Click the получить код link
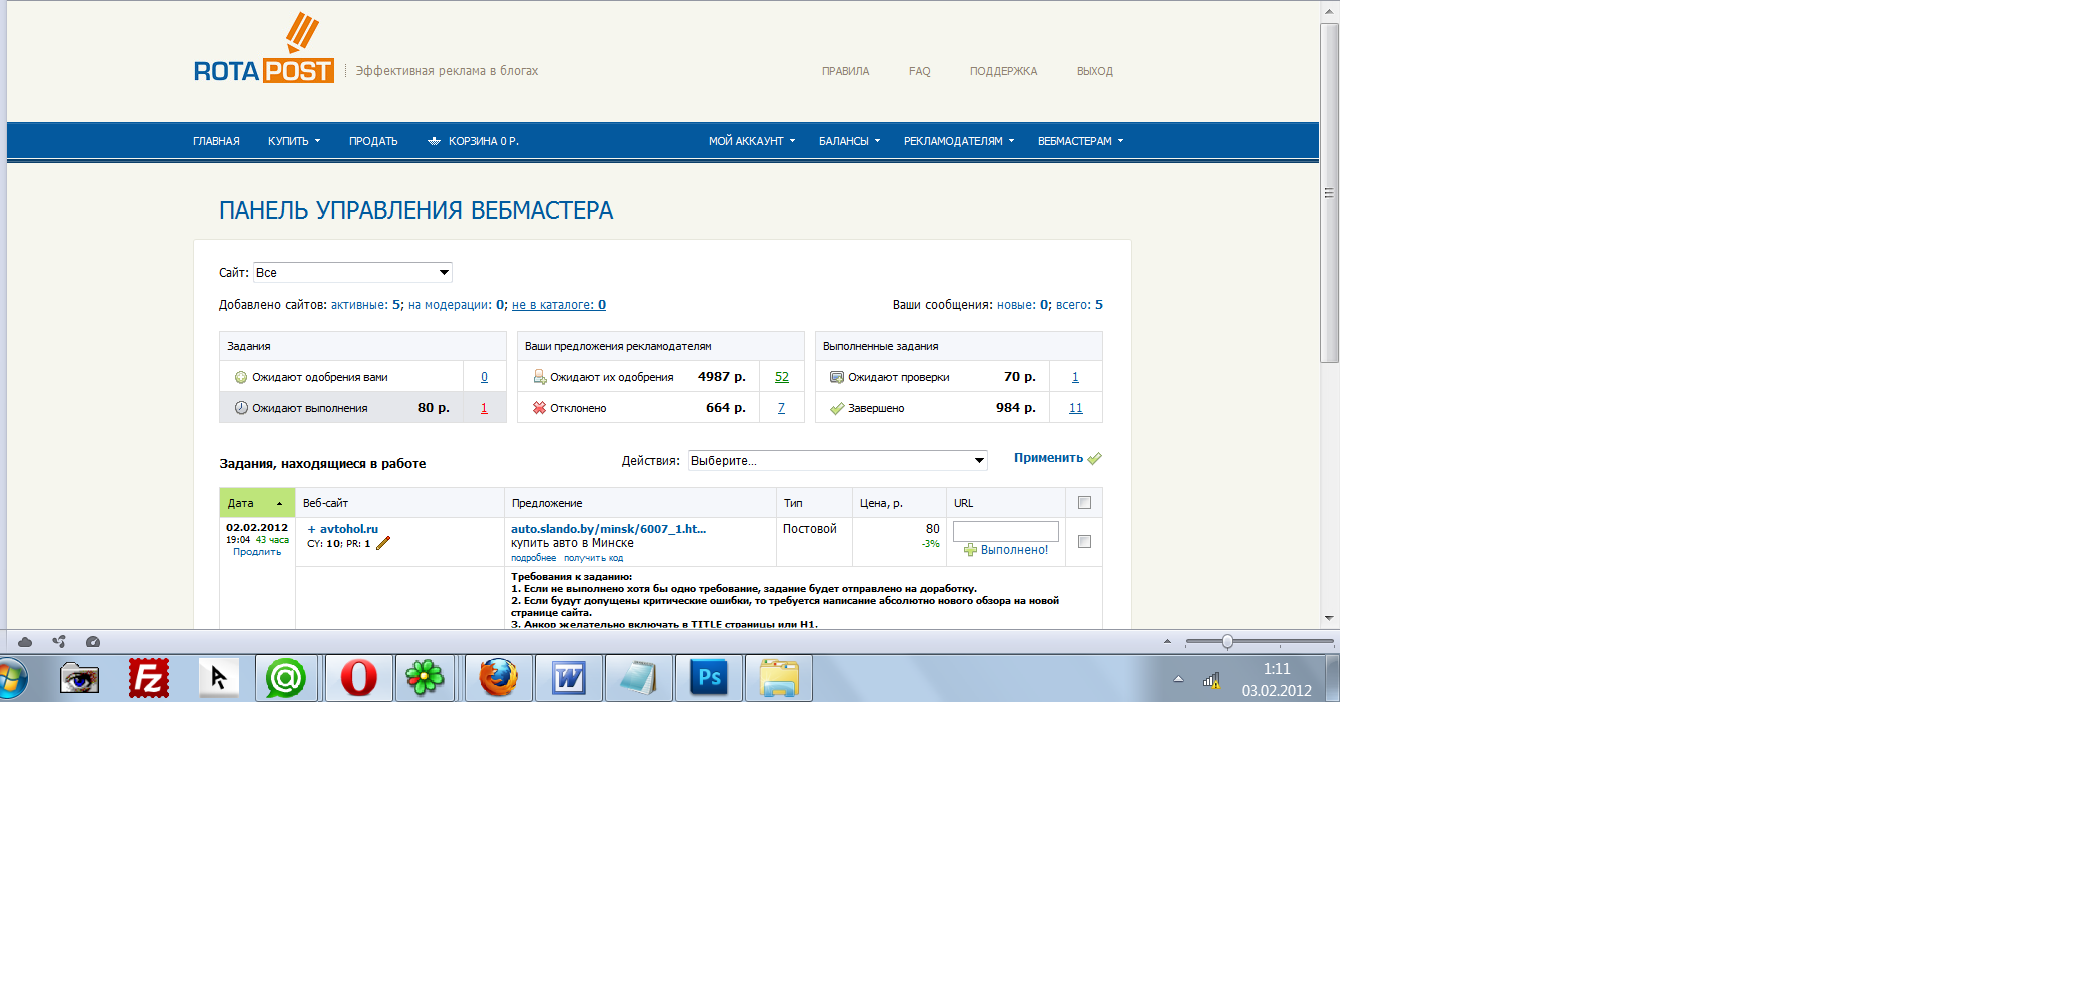 593,558
